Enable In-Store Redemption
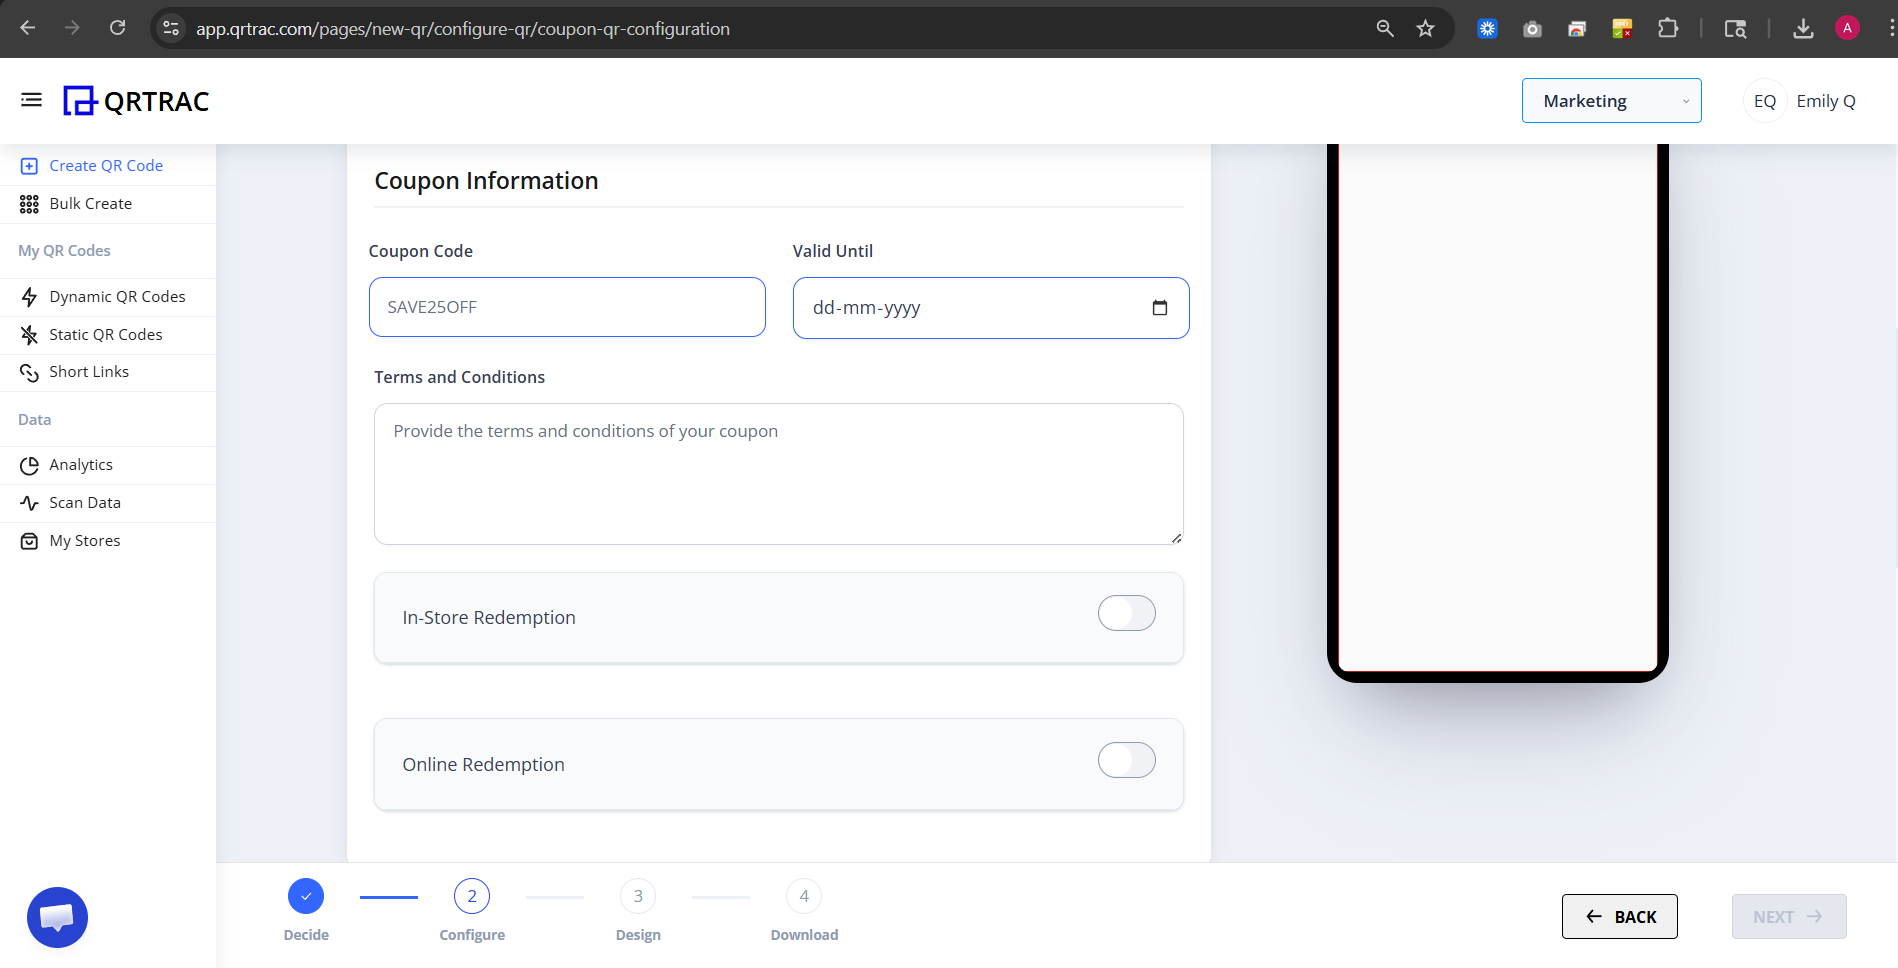The width and height of the screenshot is (1898, 968). [x=1126, y=613]
